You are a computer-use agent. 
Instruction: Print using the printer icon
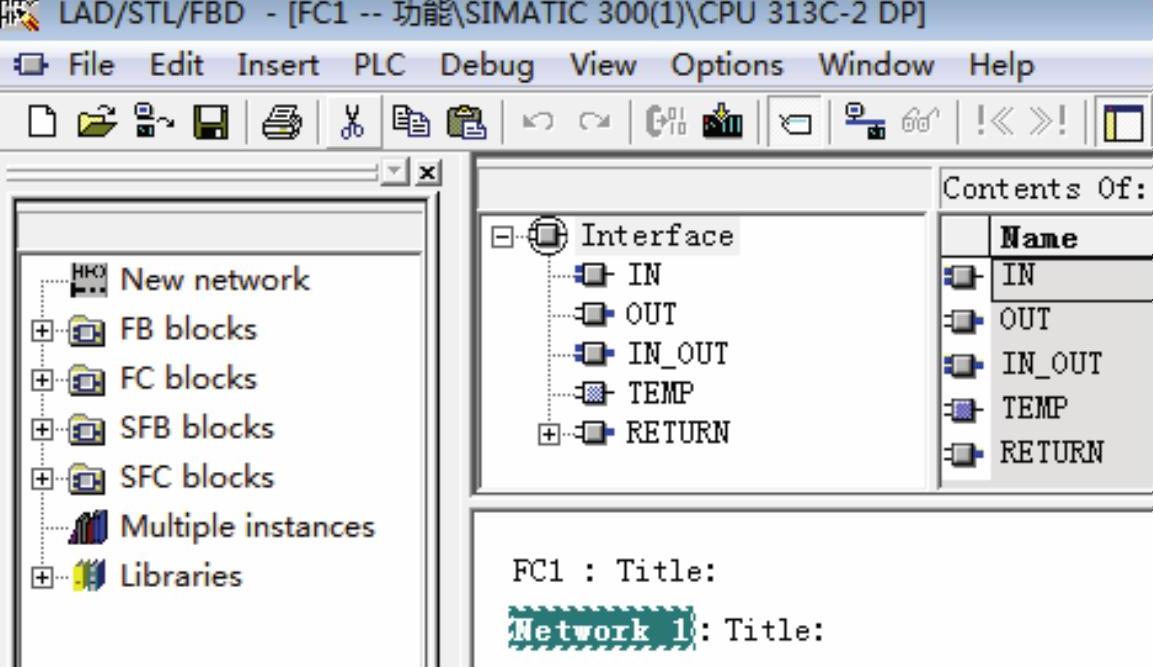coord(282,121)
